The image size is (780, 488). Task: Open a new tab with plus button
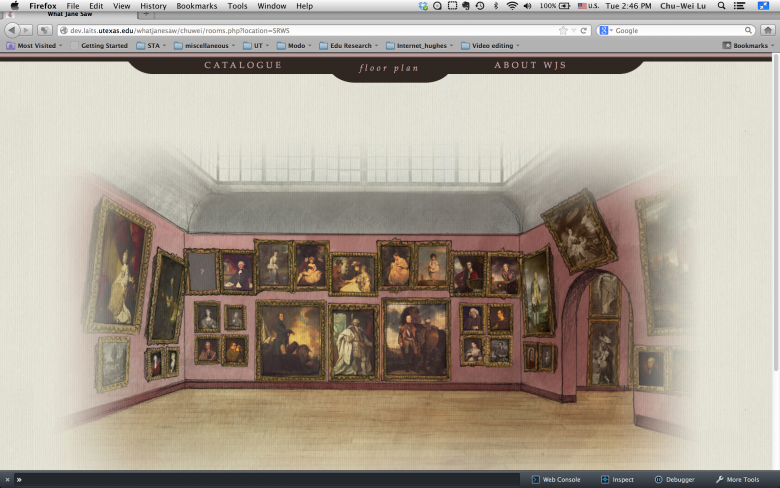pyautogui.click(x=146, y=14)
